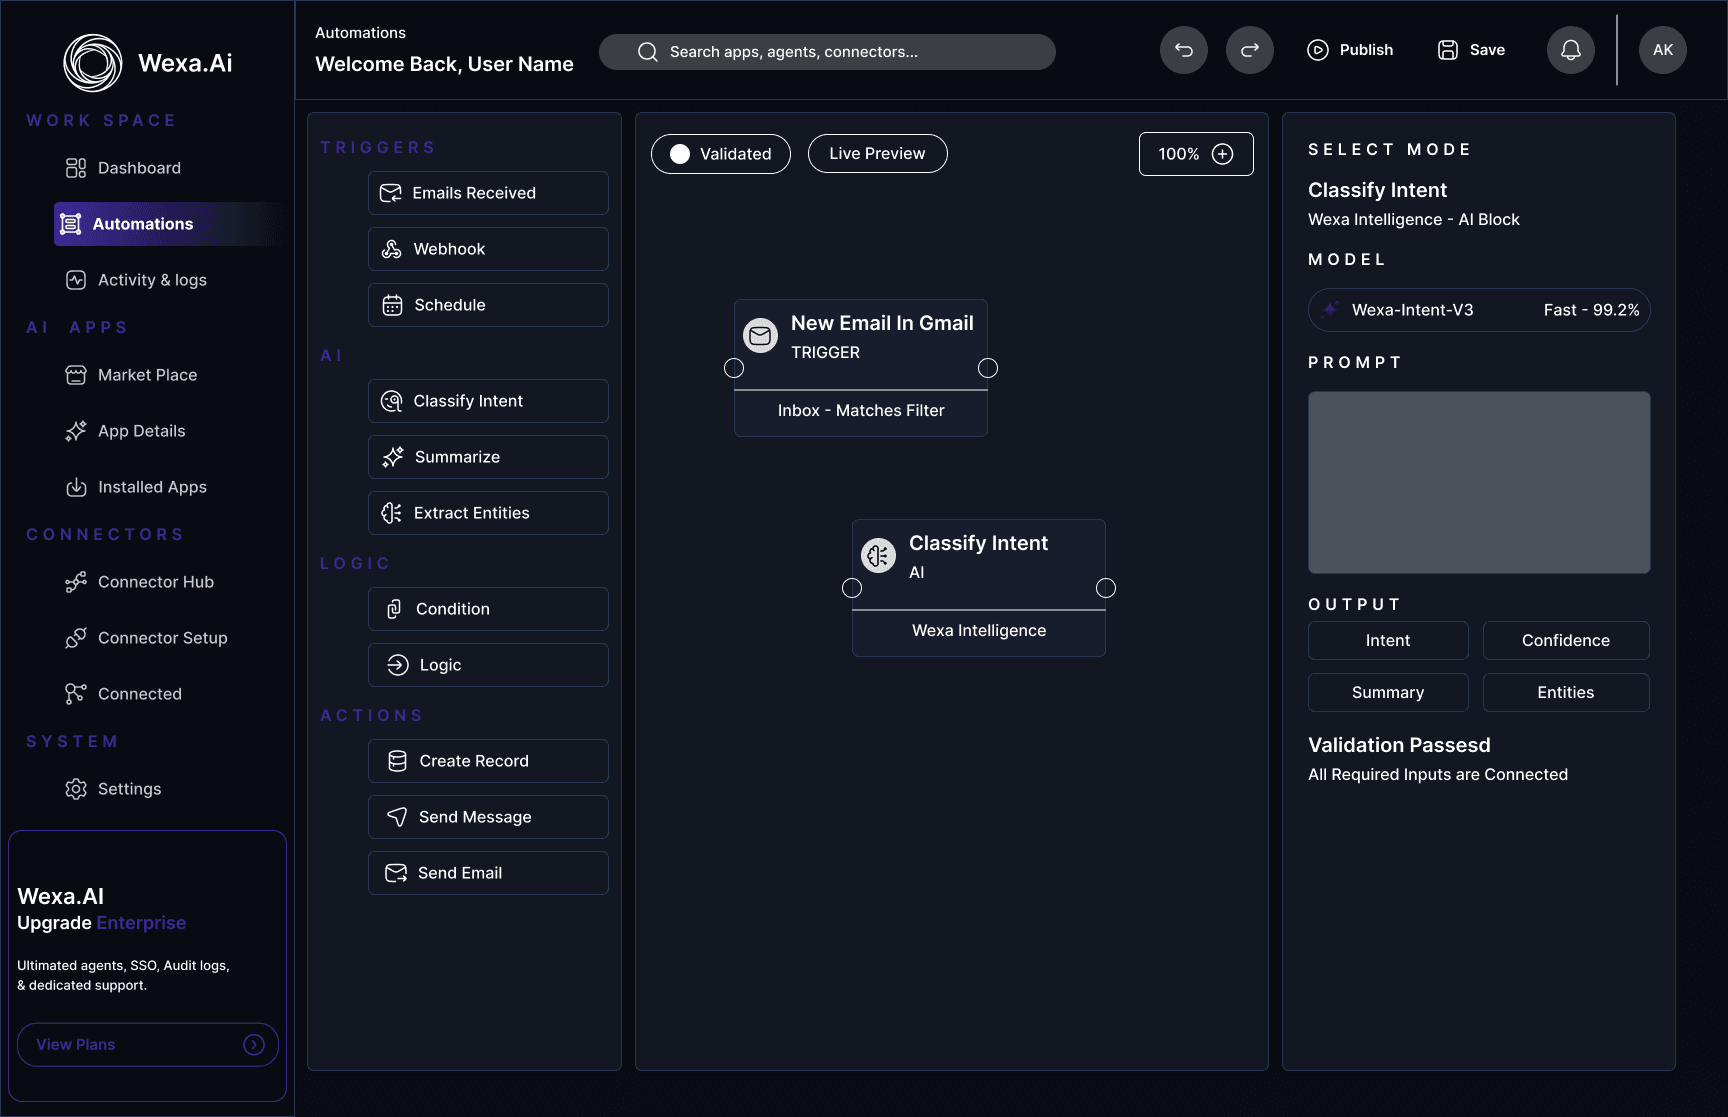Click the output port of Classify Intent node
1728x1117 pixels.
pos(1106,588)
